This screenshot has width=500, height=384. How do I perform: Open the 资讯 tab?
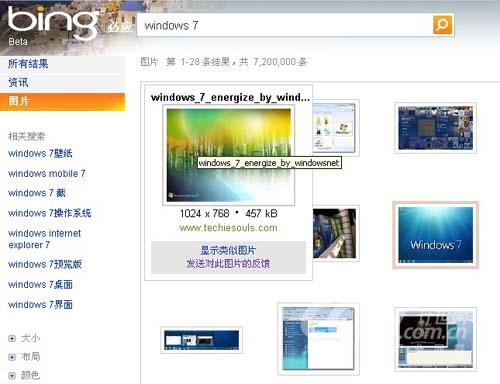point(18,82)
